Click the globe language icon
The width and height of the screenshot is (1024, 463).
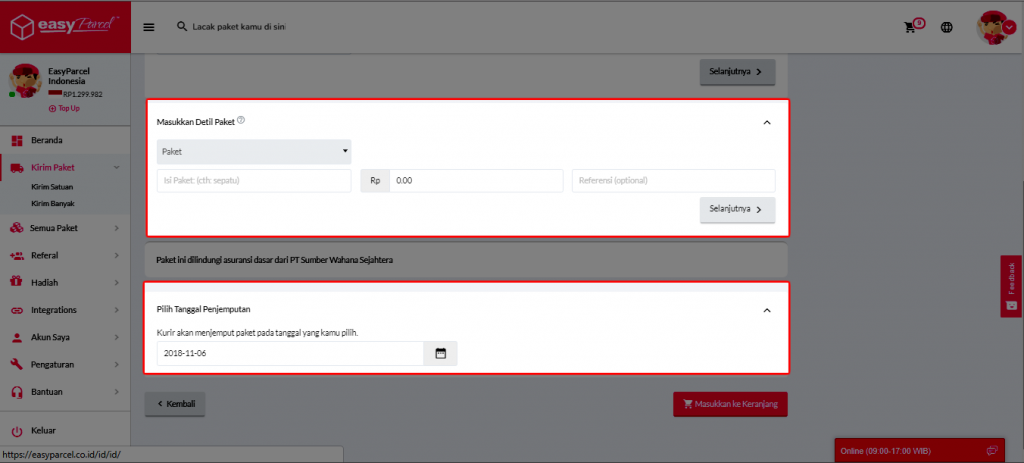(946, 27)
